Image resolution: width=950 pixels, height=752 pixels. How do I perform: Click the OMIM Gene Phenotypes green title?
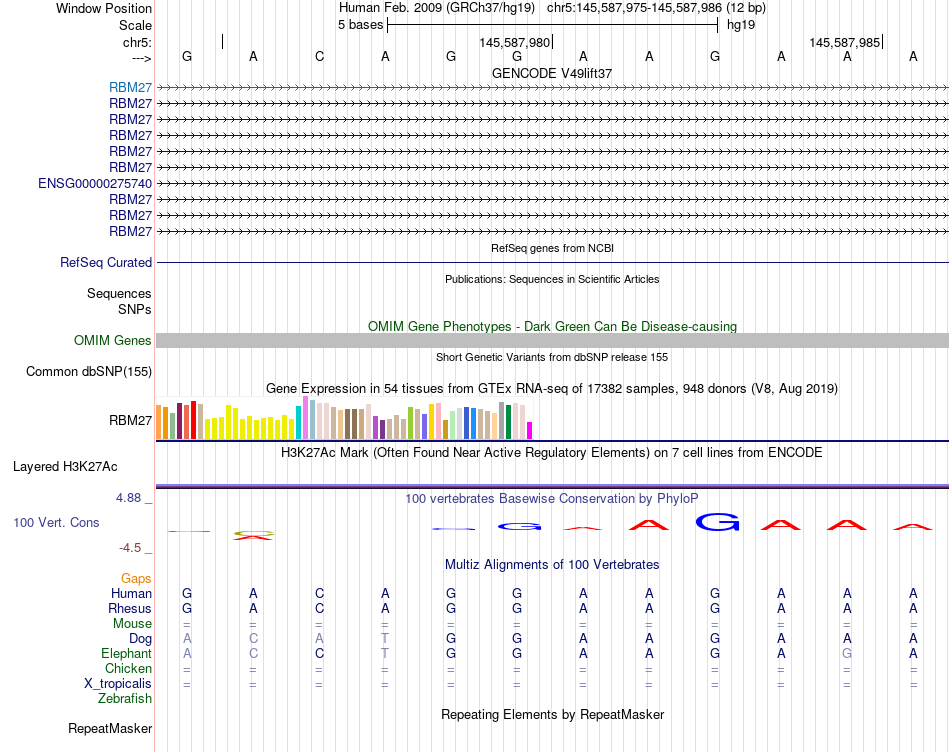click(552, 327)
